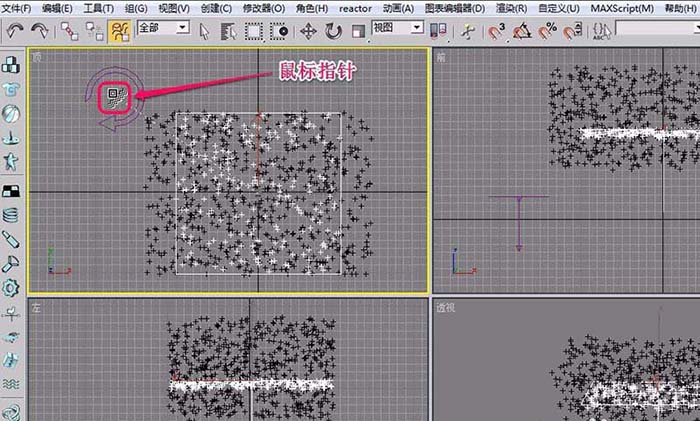The height and width of the screenshot is (421, 700).
Task: Open the 视图(V) menu
Action: tap(174, 8)
